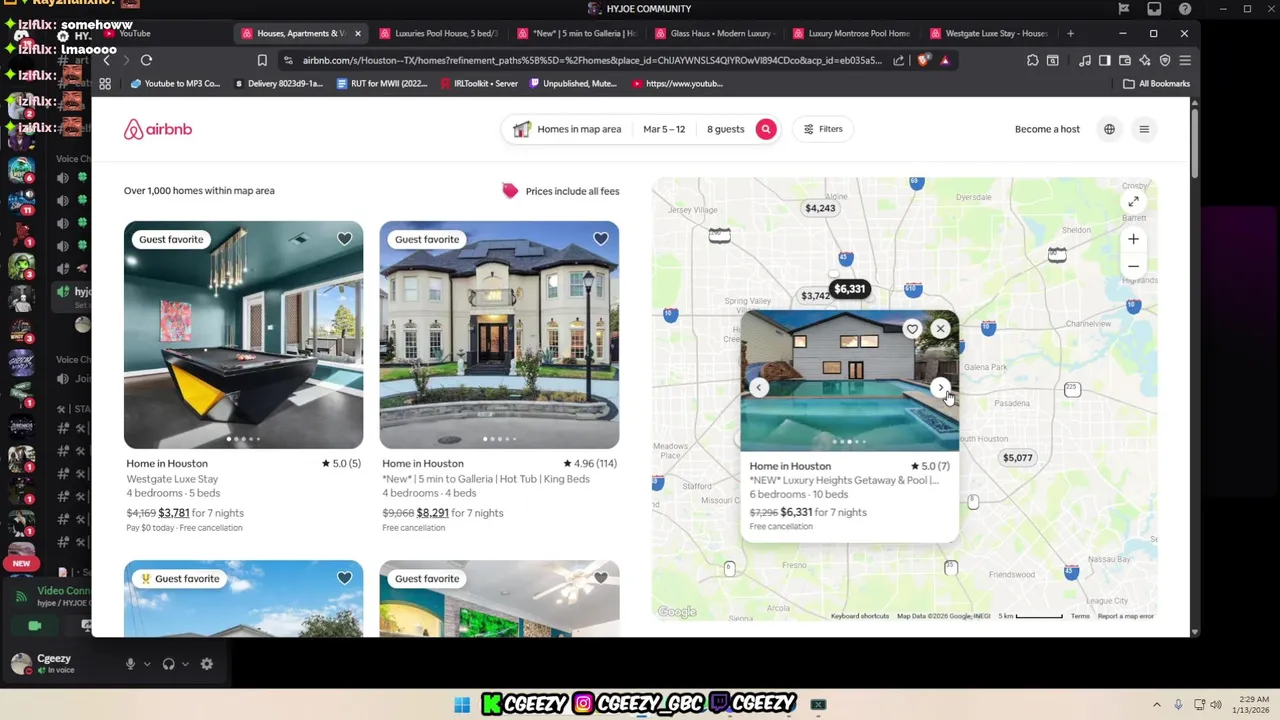
Task: Open the Luxury Heights Getaway popup title
Action: pyautogui.click(x=844, y=480)
